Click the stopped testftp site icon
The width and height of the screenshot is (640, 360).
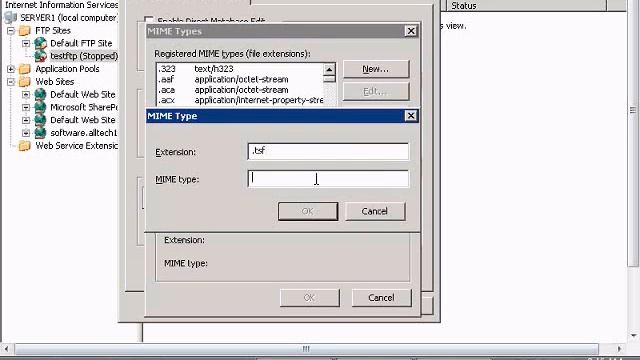(x=40, y=56)
